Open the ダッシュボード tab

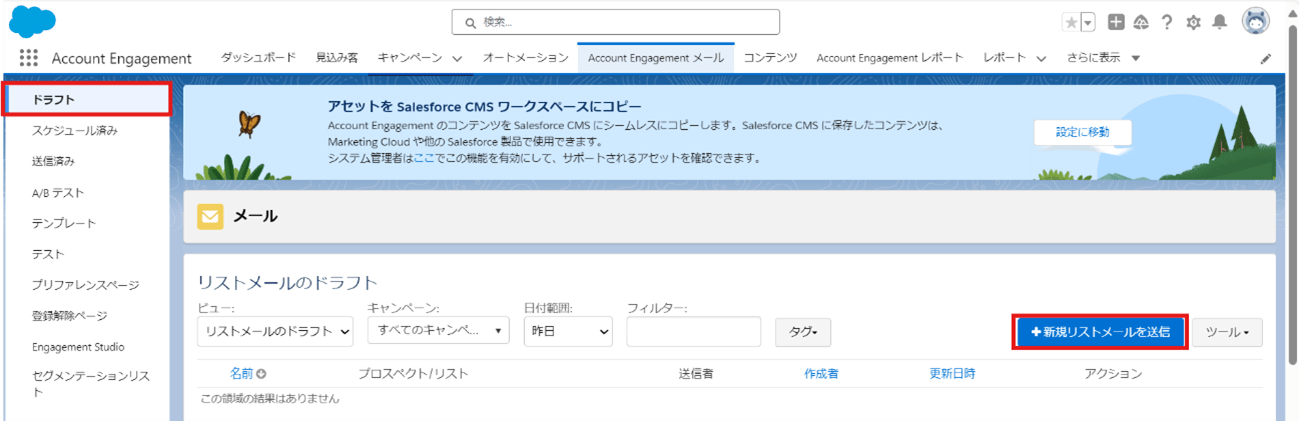click(x=258, y=58)
